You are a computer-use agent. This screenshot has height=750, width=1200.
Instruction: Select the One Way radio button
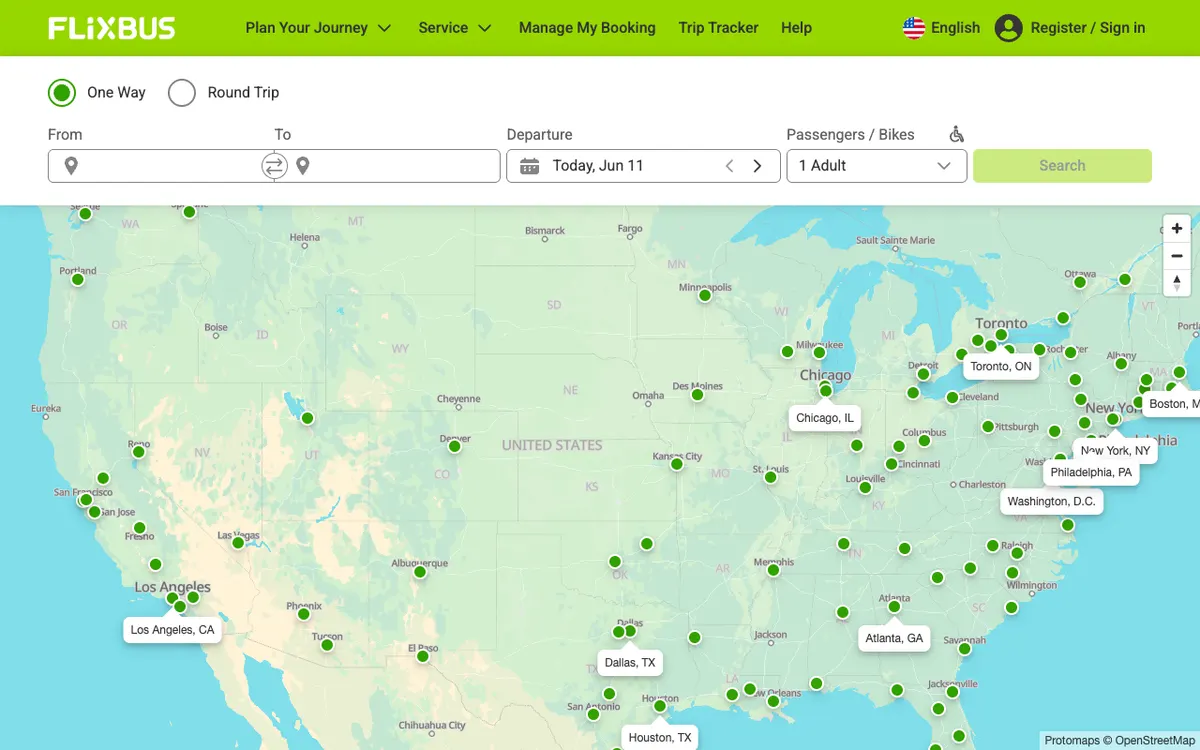click(x=62, y=93)
